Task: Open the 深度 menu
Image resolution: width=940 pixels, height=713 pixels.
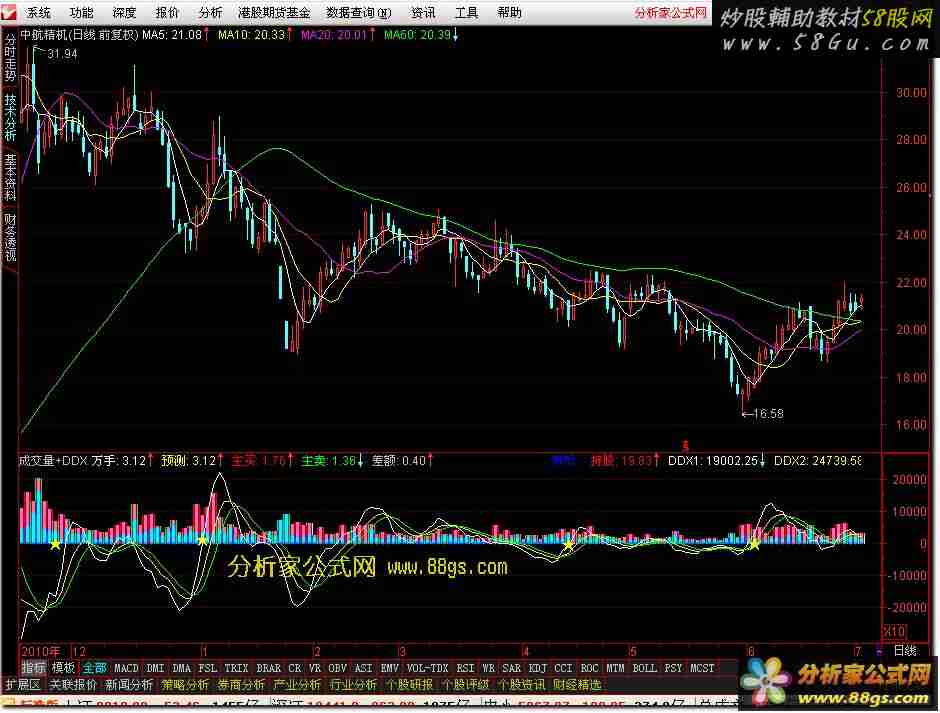Action: (124, 12)
